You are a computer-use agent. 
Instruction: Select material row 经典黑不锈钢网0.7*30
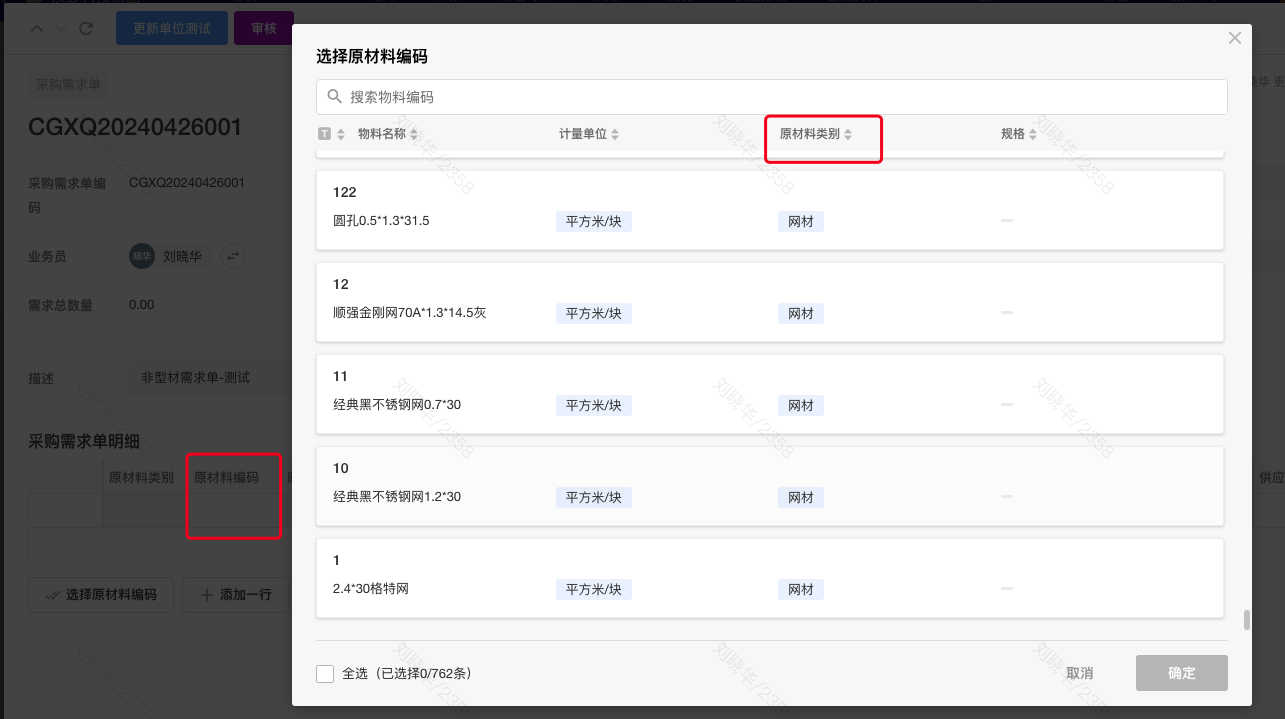770,394
